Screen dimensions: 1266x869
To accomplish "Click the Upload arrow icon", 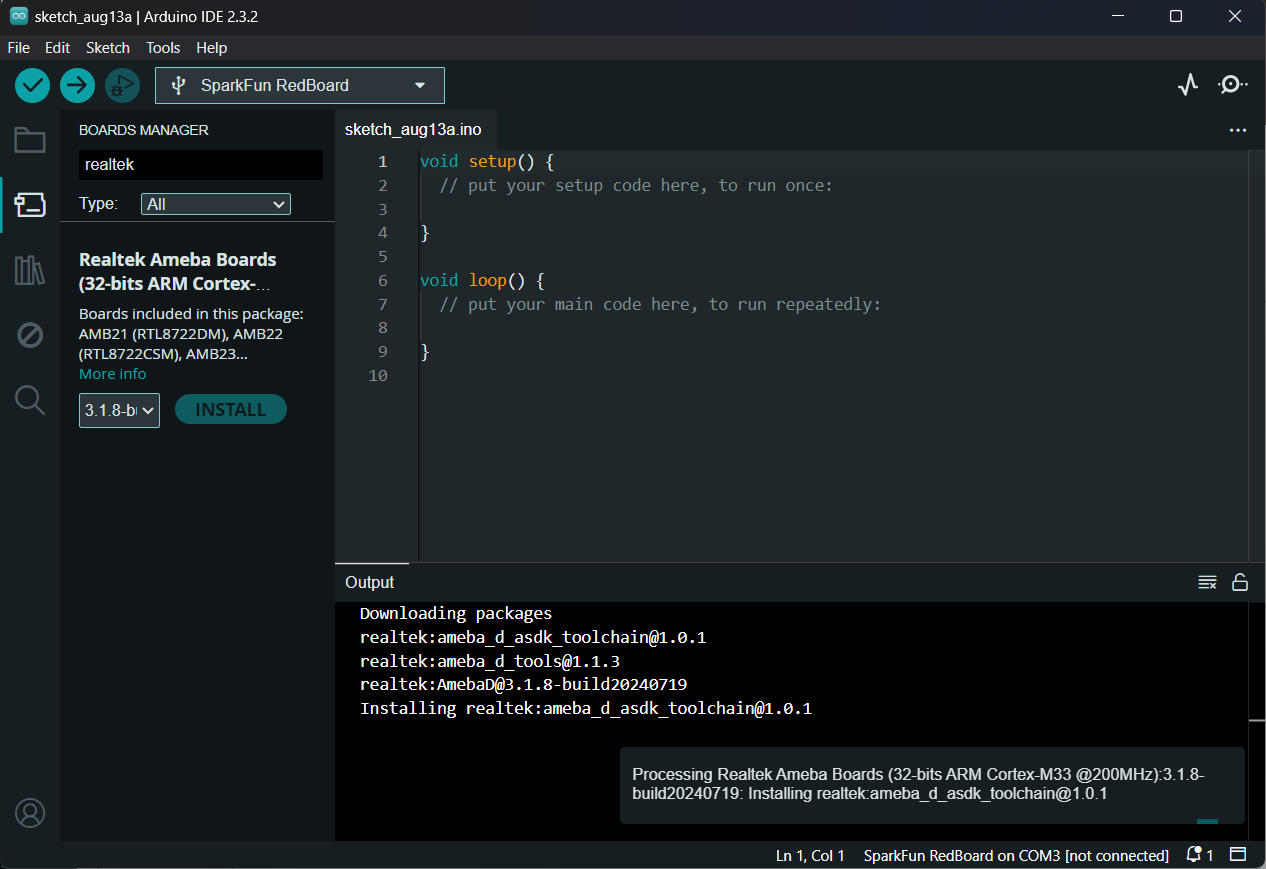I will pos(77,86).
